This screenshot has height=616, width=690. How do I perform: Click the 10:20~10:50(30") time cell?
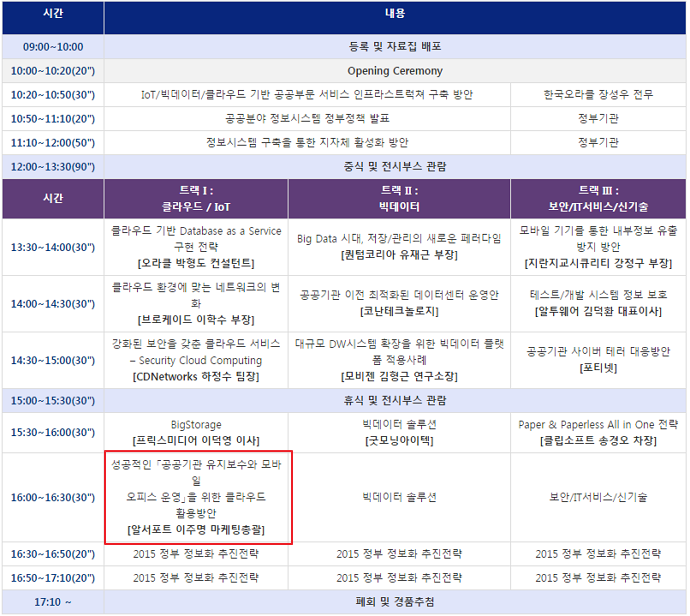point(53,95)
